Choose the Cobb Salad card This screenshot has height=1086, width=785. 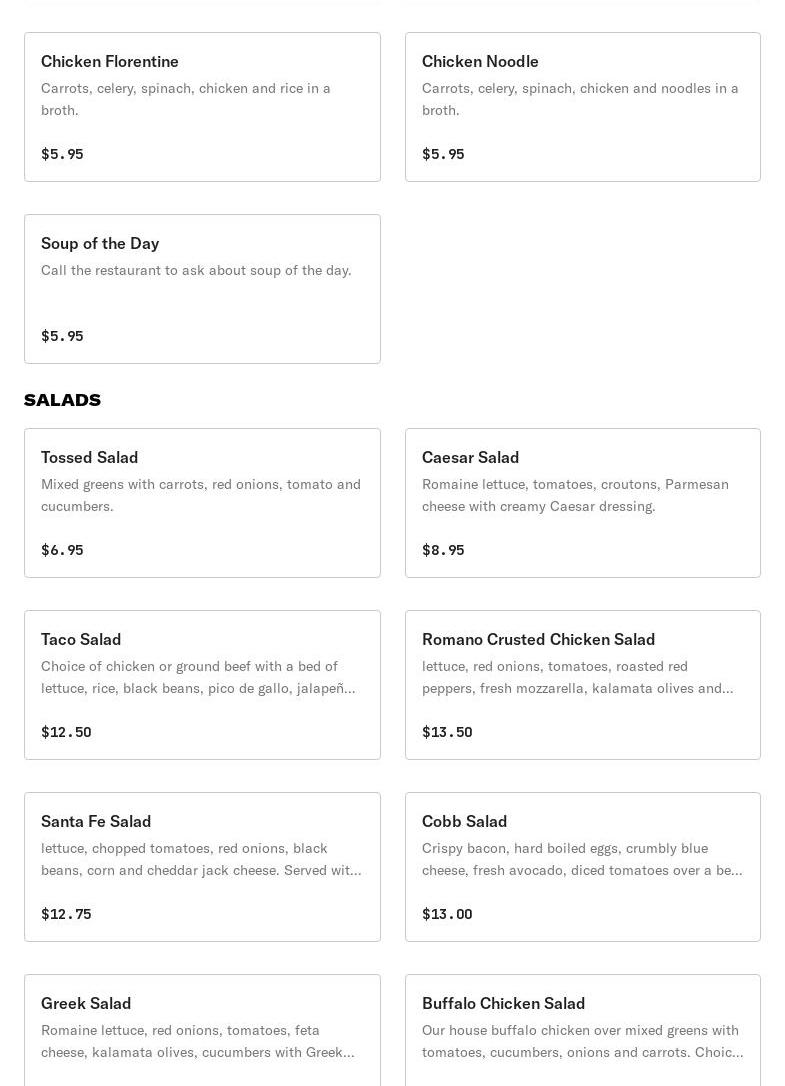tap(583, 867)
